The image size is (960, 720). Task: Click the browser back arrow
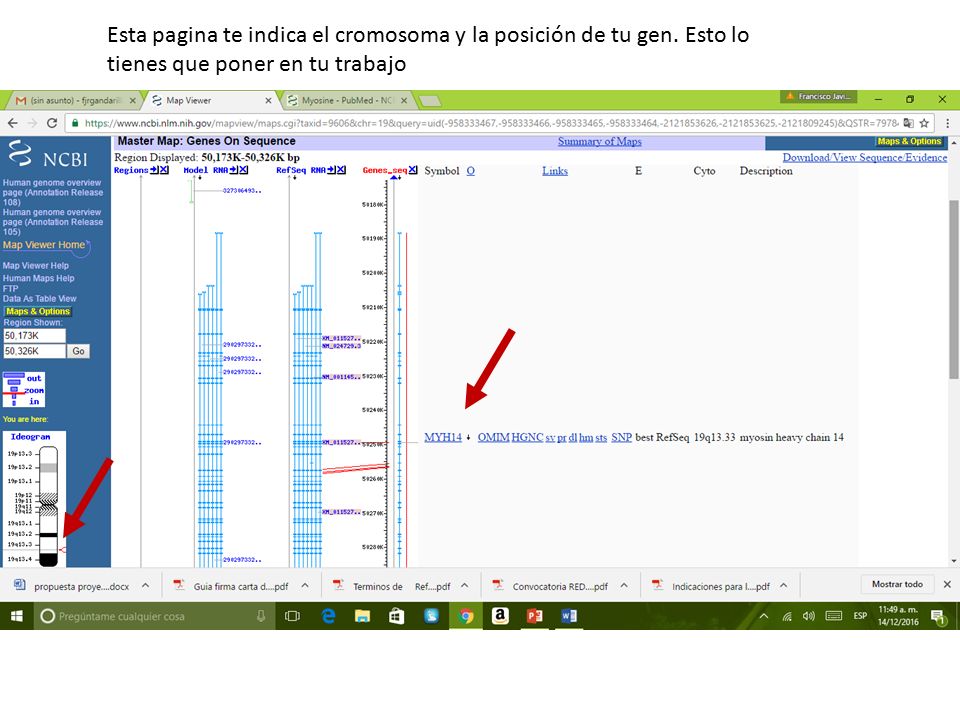(13, 123)
